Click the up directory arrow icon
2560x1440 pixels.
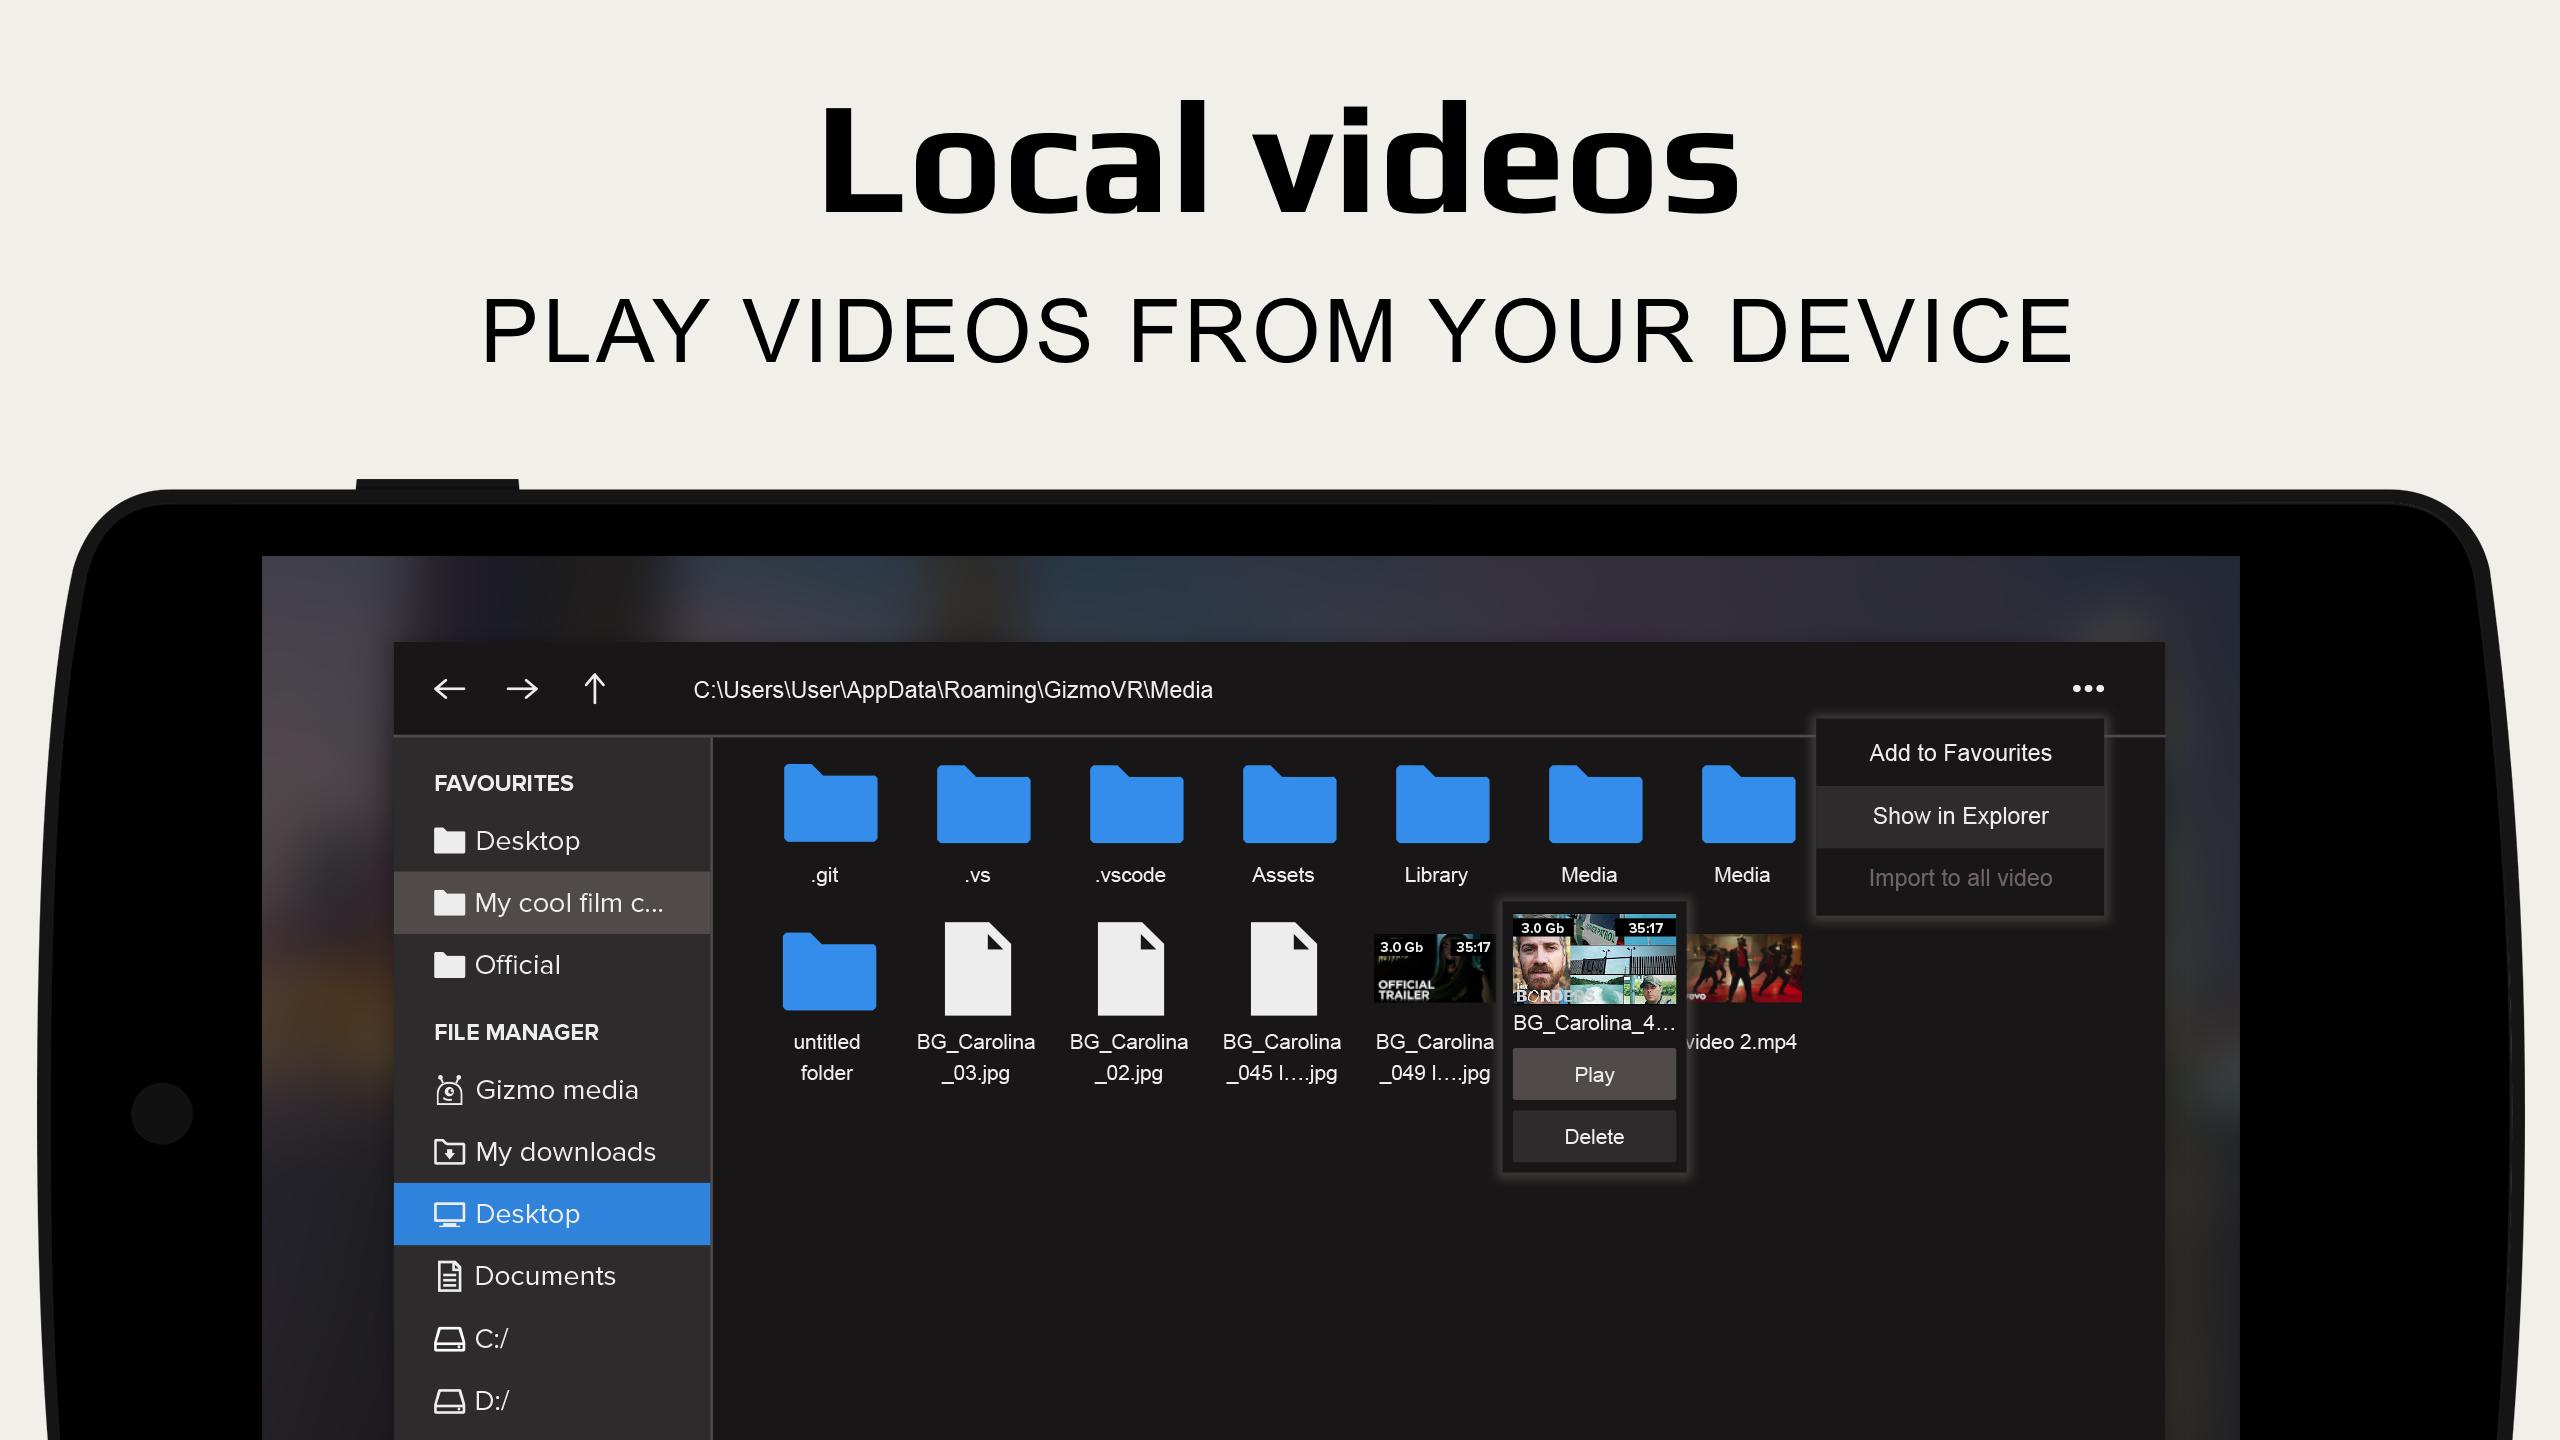[x=596, y=687]
